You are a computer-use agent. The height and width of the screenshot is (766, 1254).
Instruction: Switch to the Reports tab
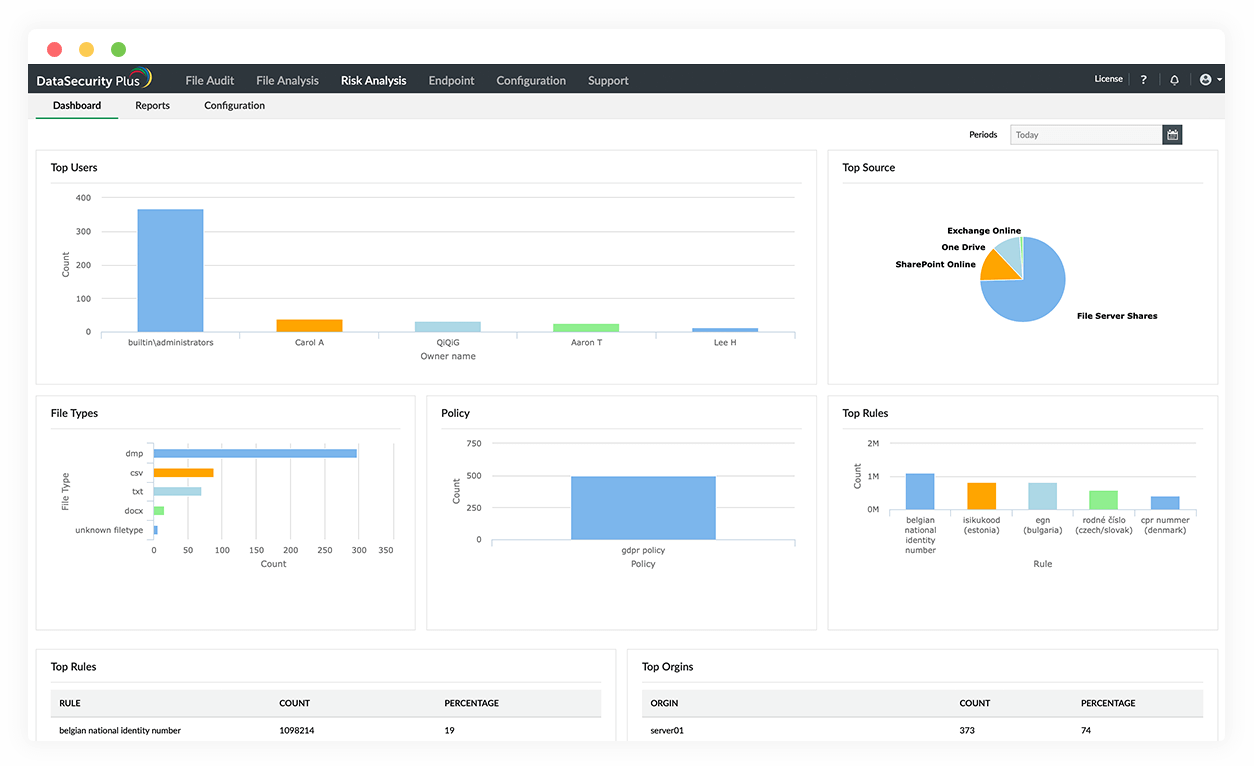[x=152, y=105]
